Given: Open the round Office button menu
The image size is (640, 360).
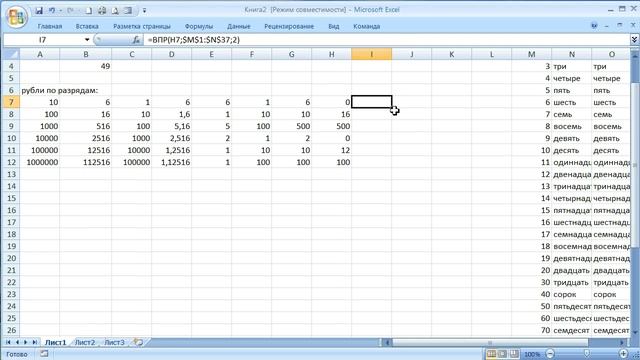Looking at the screenshot, I should pos(16,16).
